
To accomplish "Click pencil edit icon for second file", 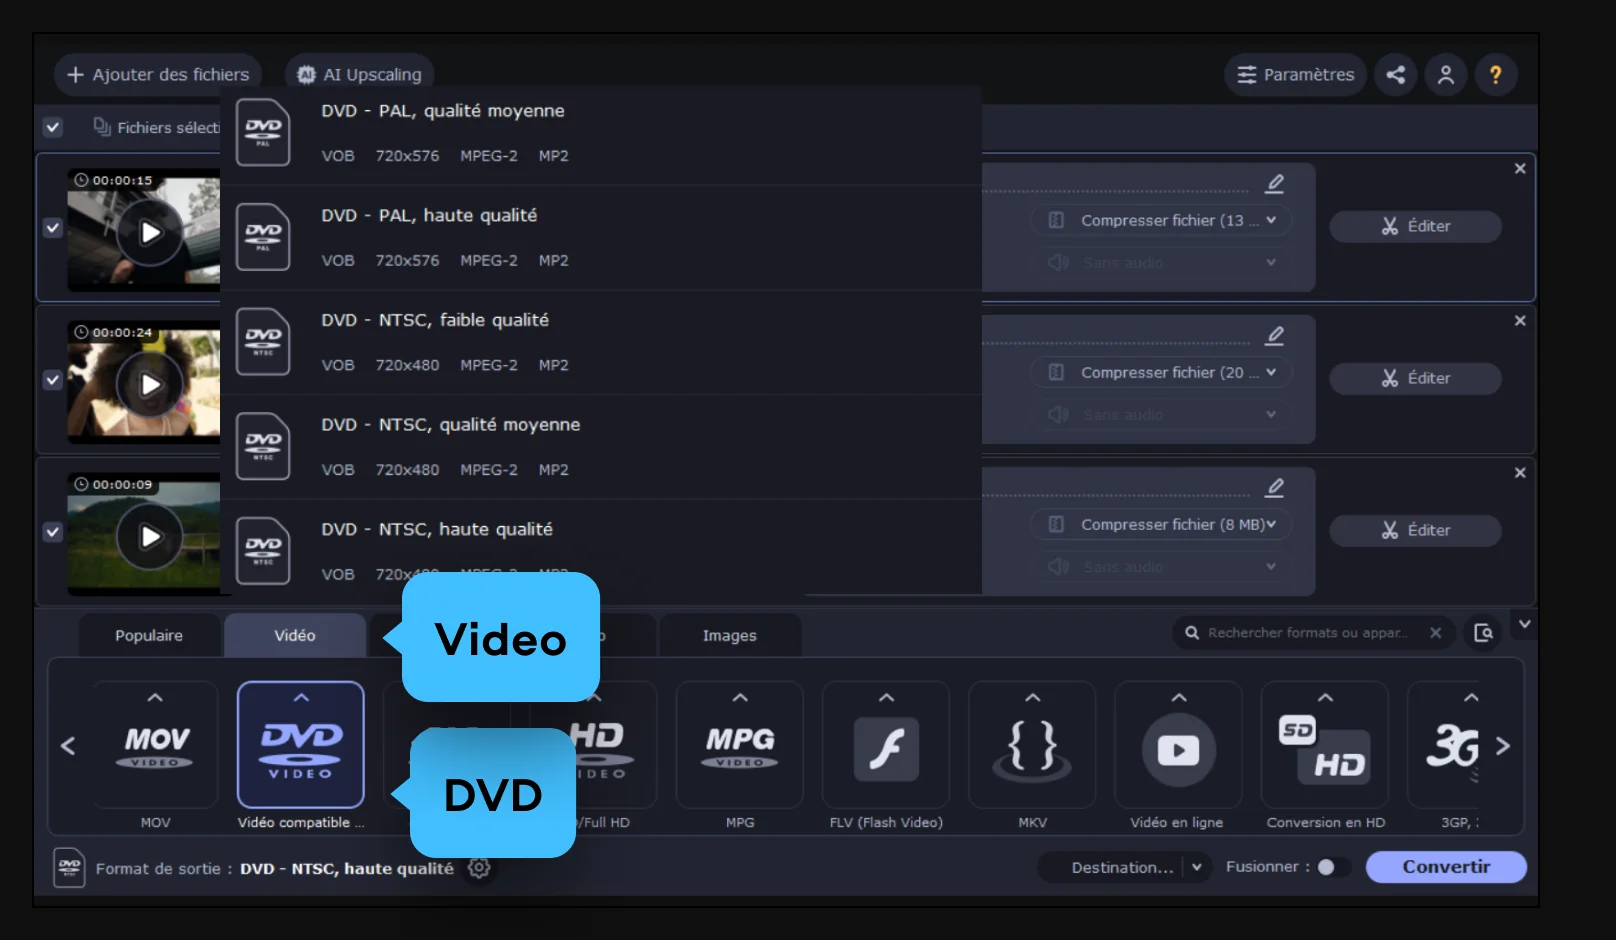I will tap(1275, 336).
